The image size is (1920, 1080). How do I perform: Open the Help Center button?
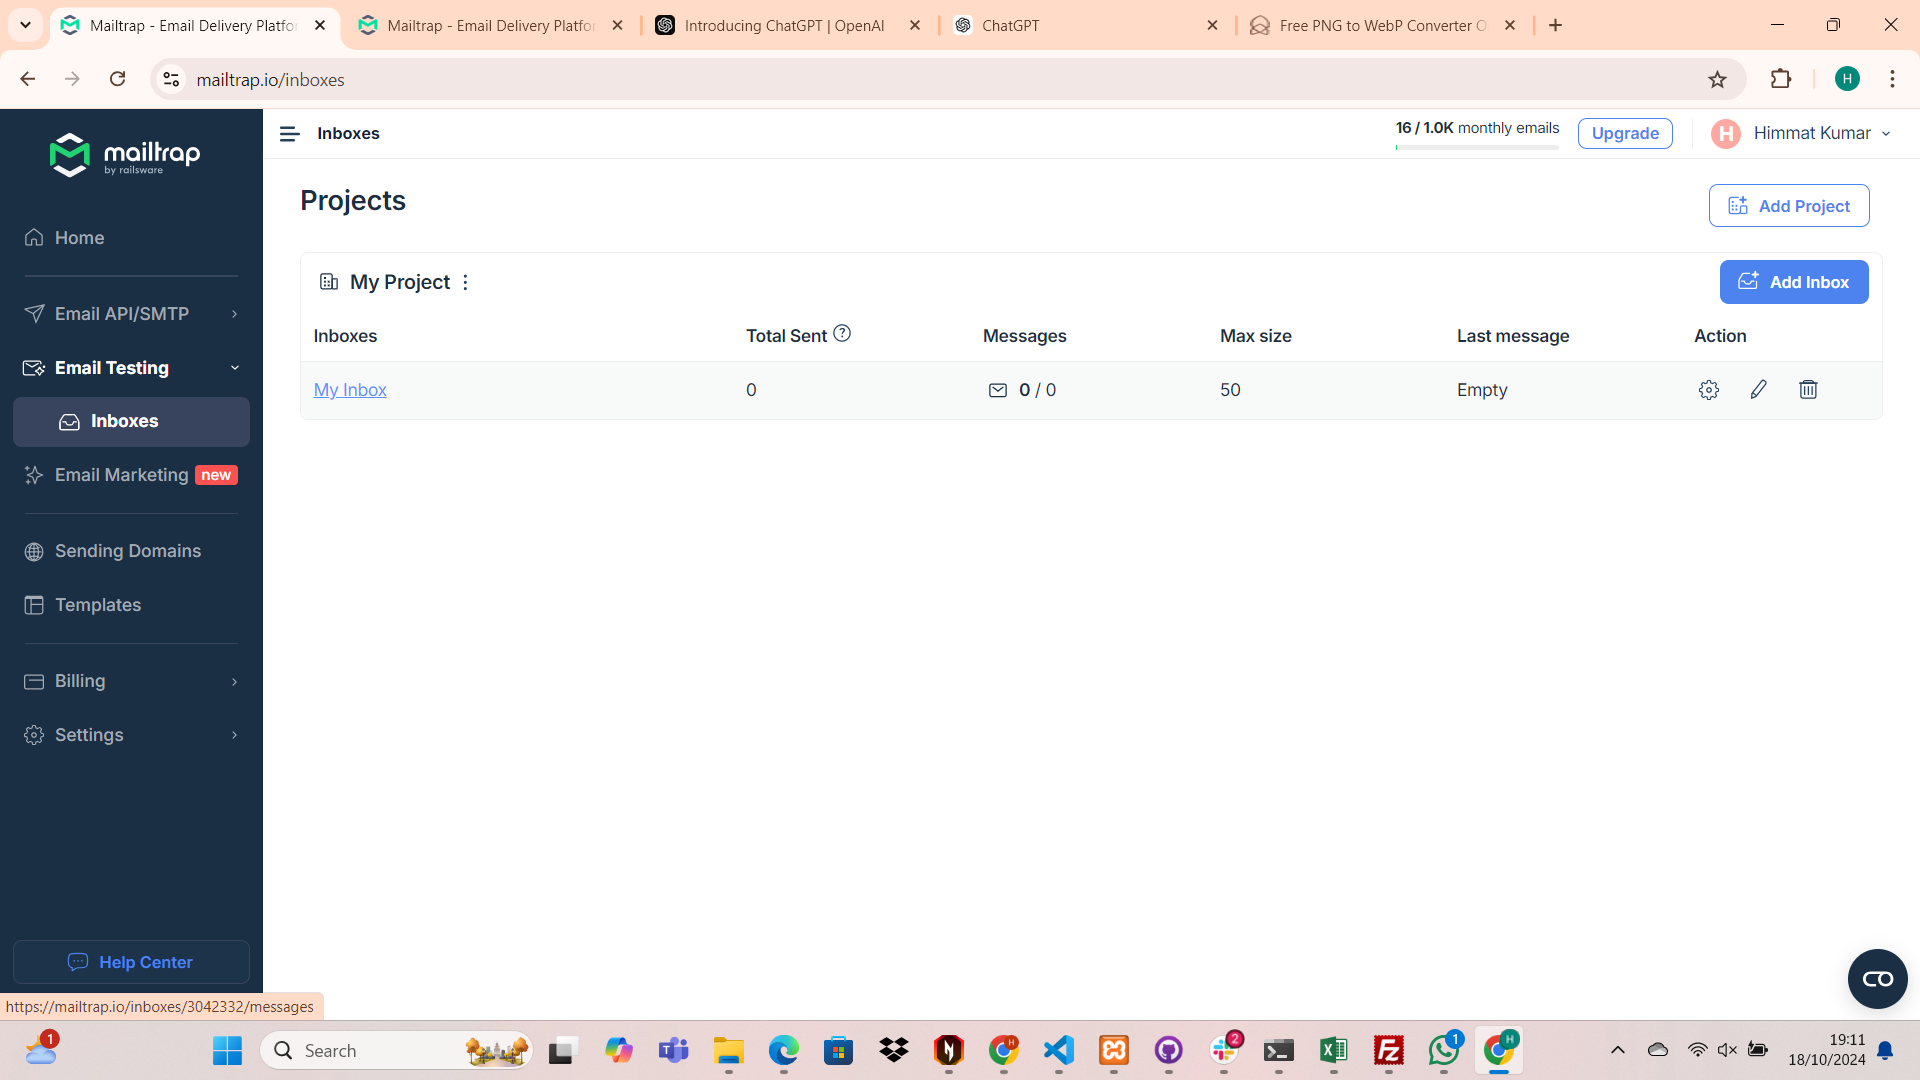point(132,962)
